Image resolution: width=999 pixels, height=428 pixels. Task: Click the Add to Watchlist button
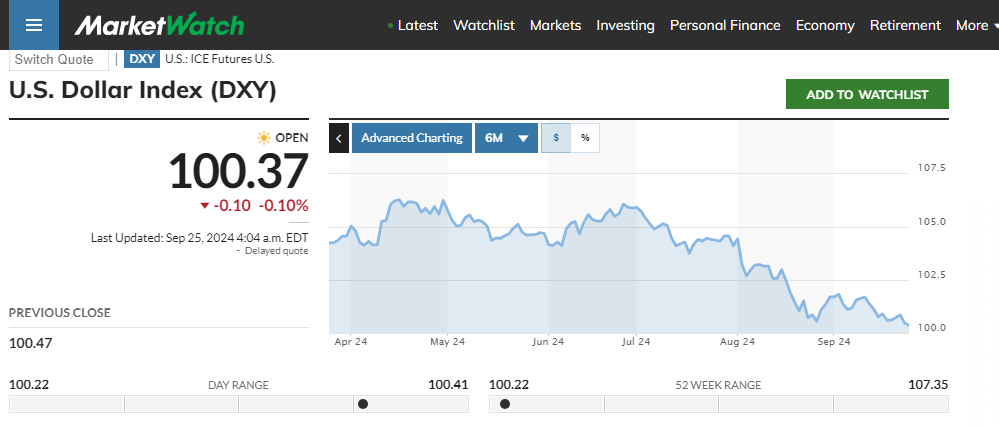tap(867, 94)
